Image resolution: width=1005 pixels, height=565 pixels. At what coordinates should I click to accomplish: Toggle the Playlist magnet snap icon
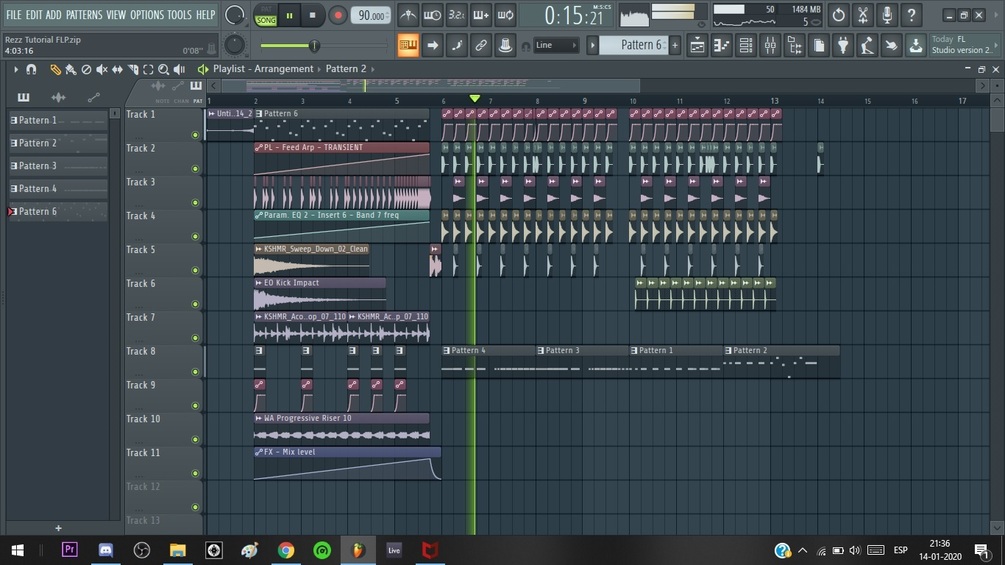pyautogui.click(x=31, y=69)
